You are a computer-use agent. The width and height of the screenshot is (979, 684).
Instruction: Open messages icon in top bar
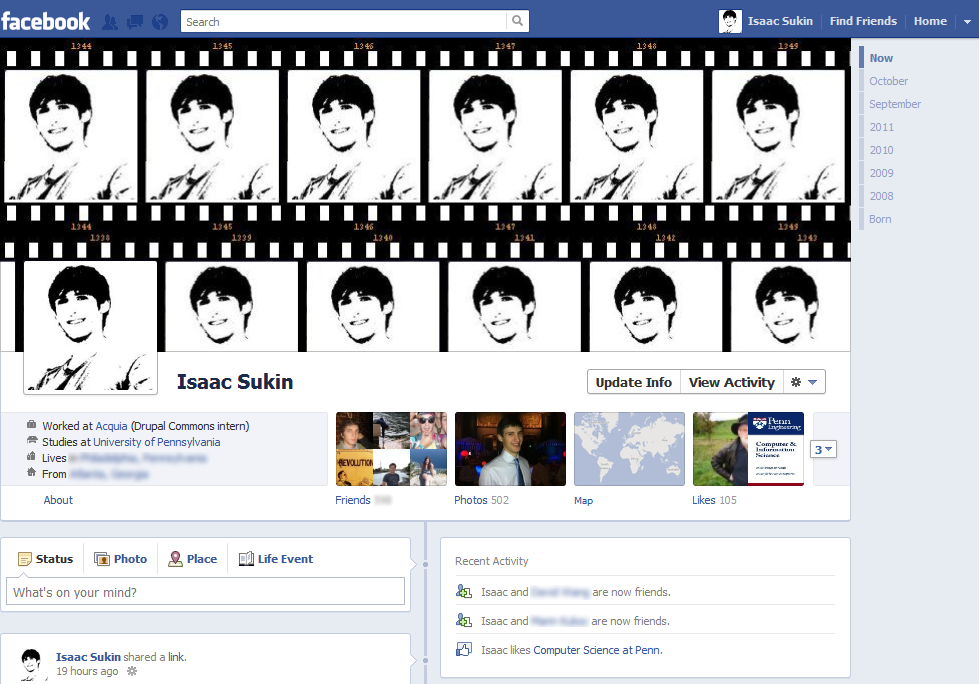tap(134, 20)
